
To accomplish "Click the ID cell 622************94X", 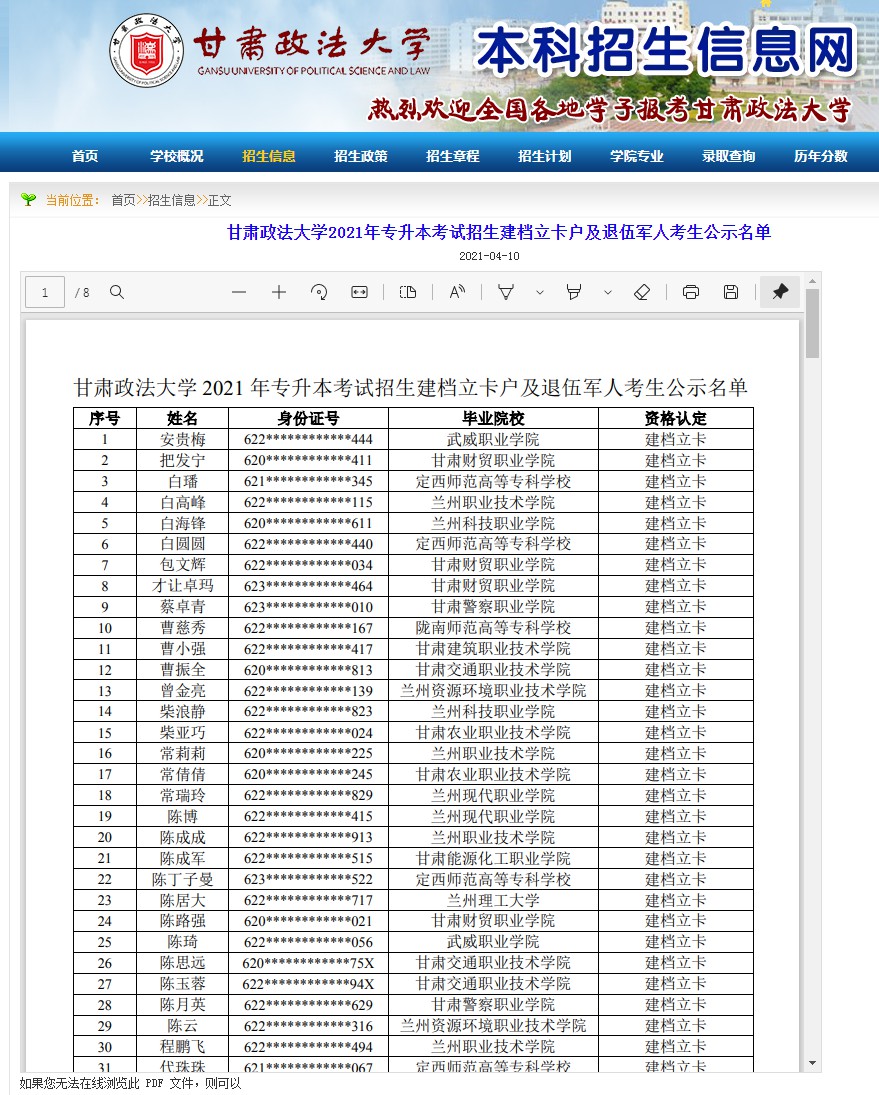I will point(308,984).
